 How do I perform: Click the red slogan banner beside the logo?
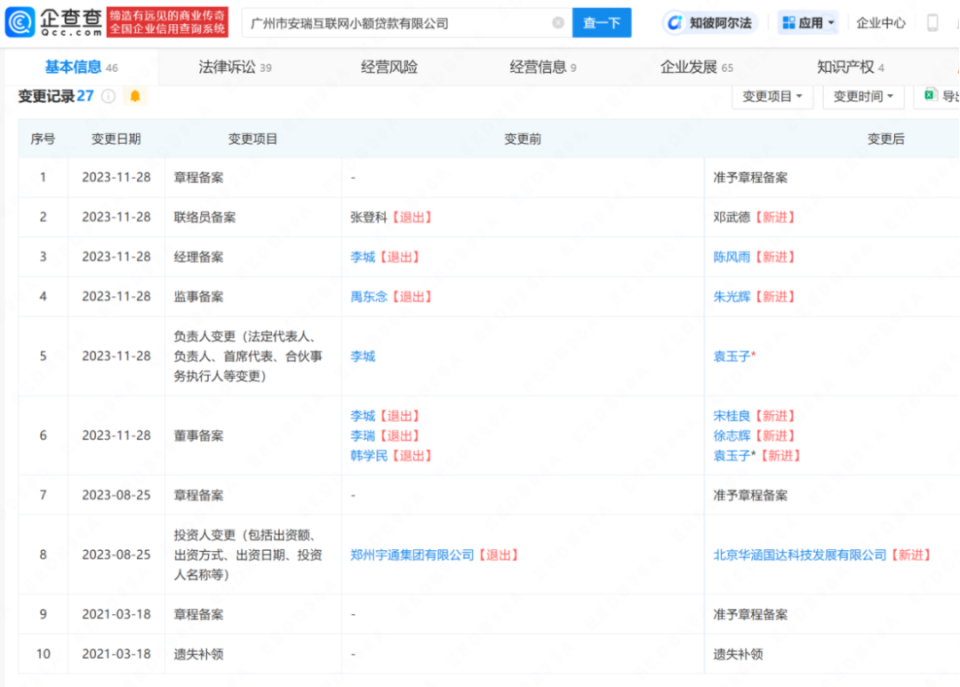pyautogui.click(x=168, y=22)
